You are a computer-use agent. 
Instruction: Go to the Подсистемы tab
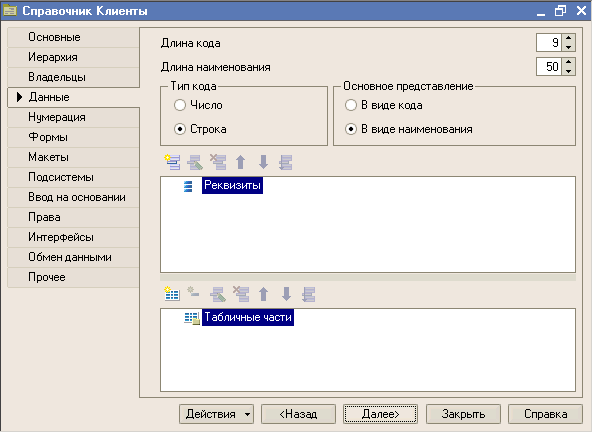[x=73, y=177]
